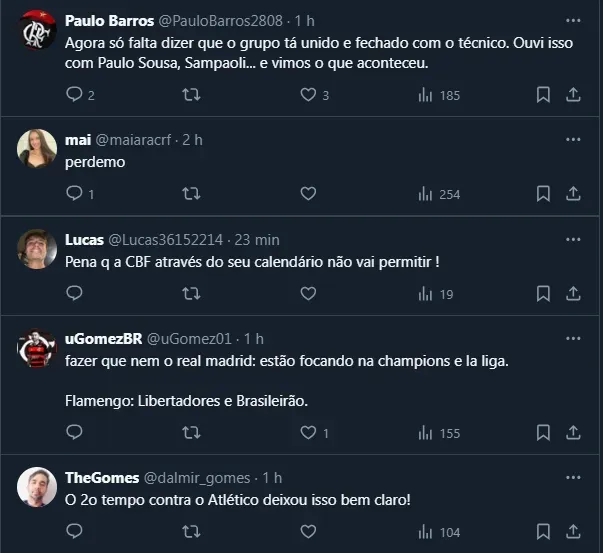Retweet the post by mai
Screen dimensions: 603x553
(191, 194)
